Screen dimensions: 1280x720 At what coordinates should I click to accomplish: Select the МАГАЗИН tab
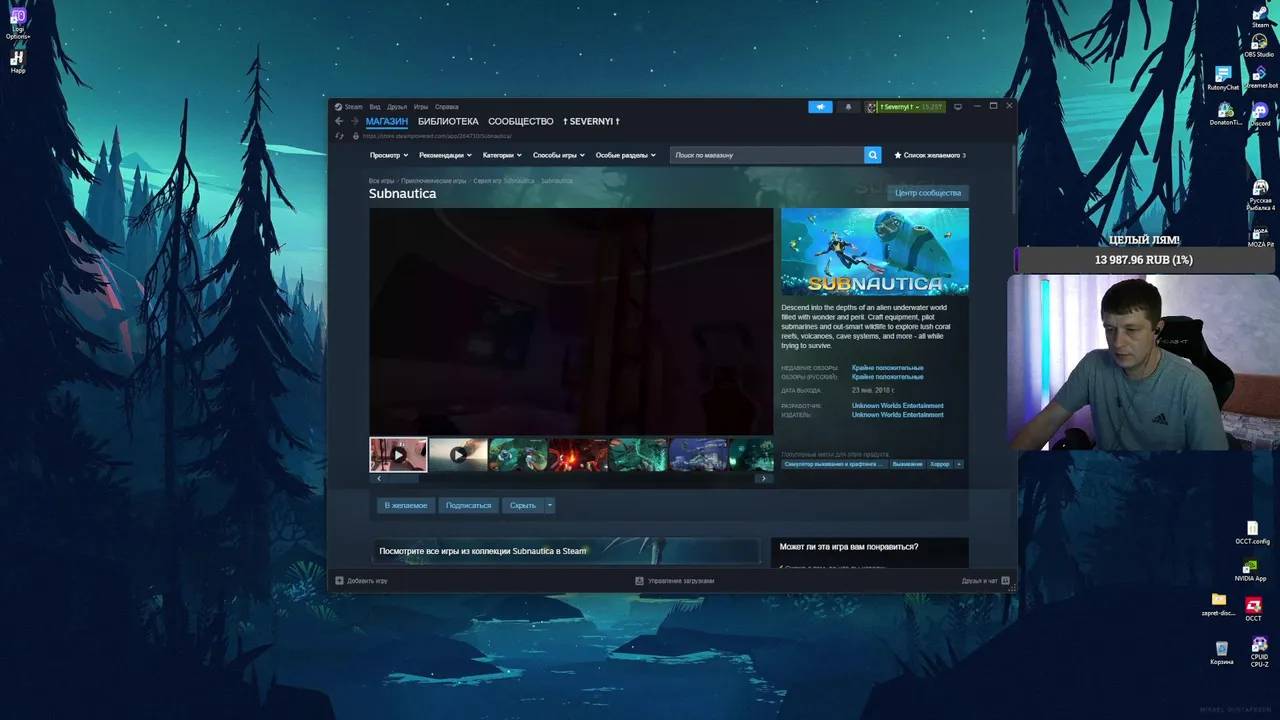click(x=387, y=122)
